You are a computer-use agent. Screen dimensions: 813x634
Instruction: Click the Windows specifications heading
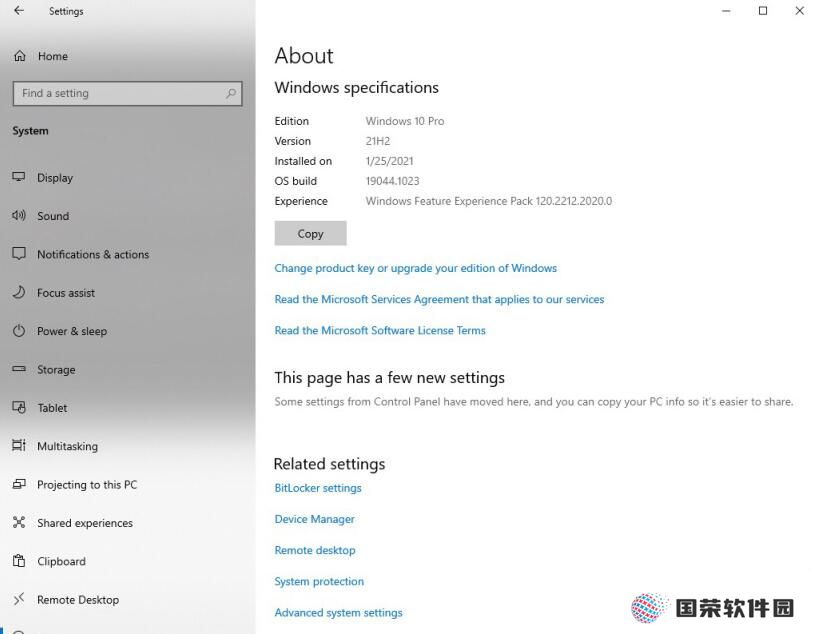357,88
